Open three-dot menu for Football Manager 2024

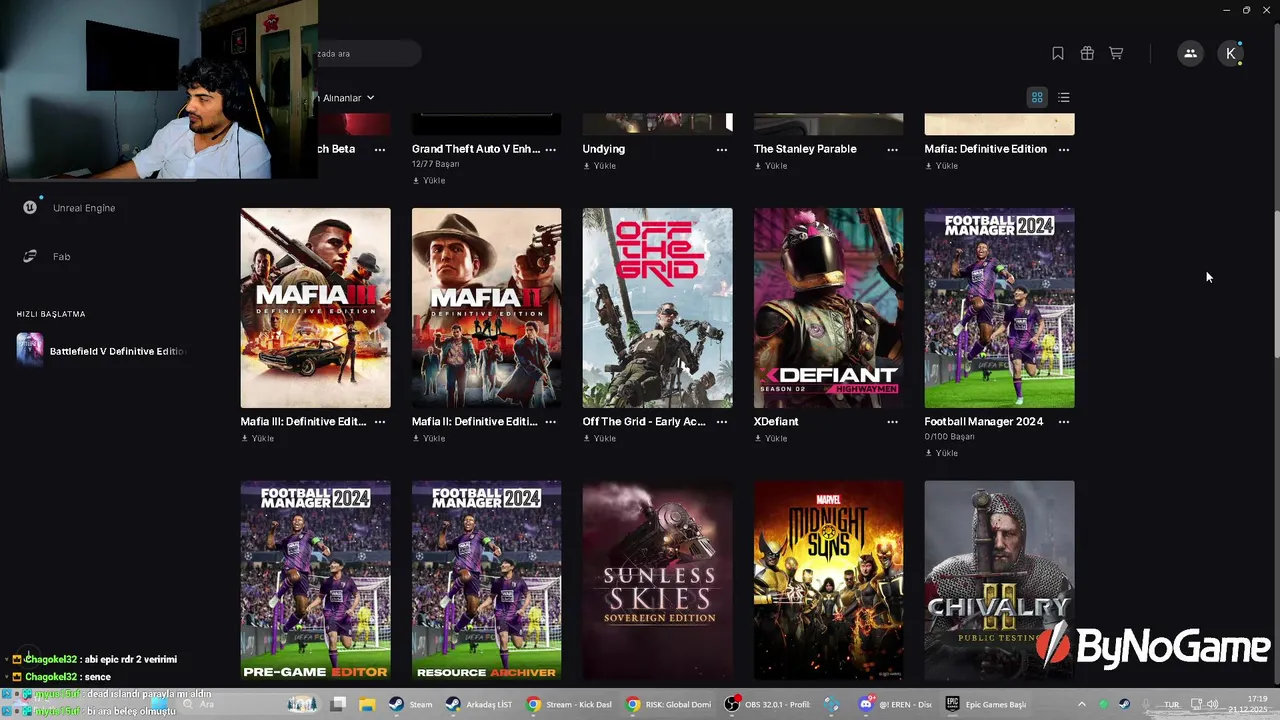(1064, 422)
